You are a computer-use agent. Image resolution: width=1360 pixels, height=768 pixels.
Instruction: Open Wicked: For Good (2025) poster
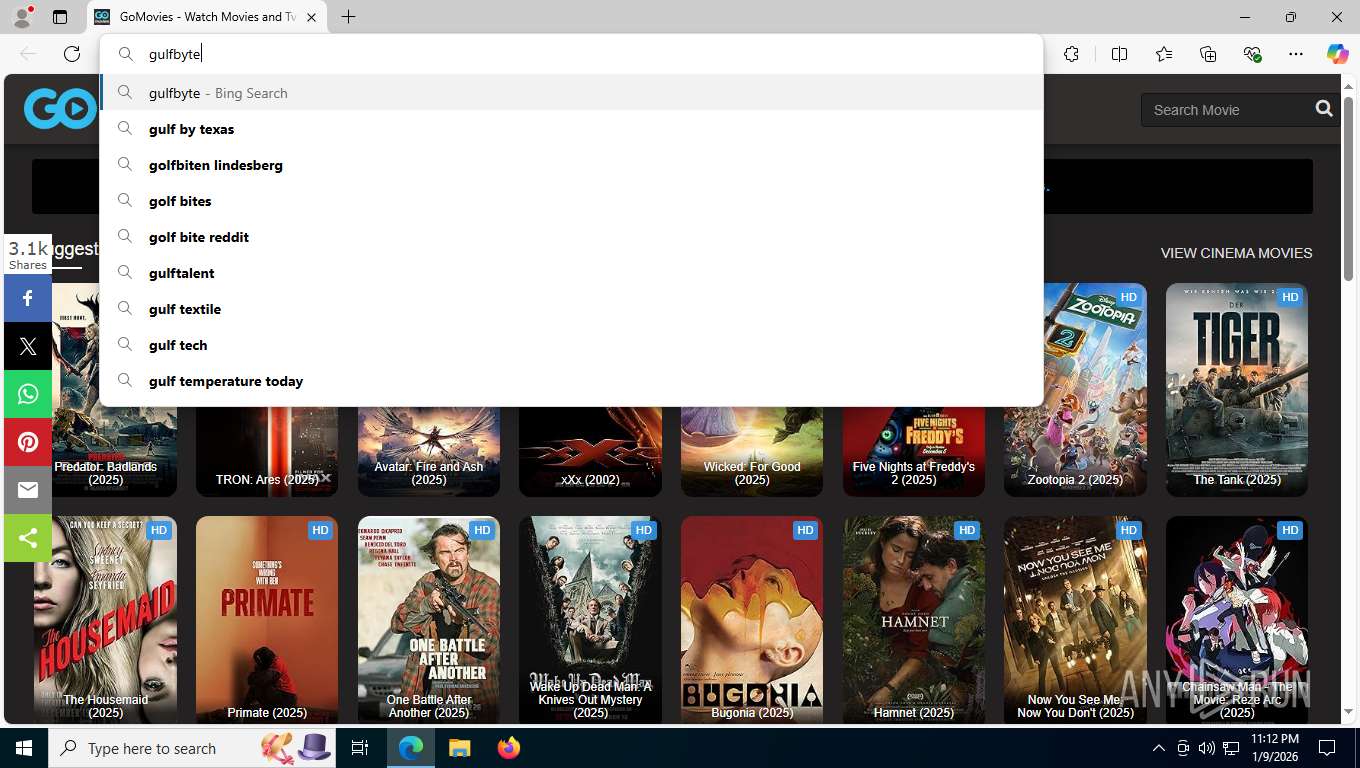pos(752,452)
